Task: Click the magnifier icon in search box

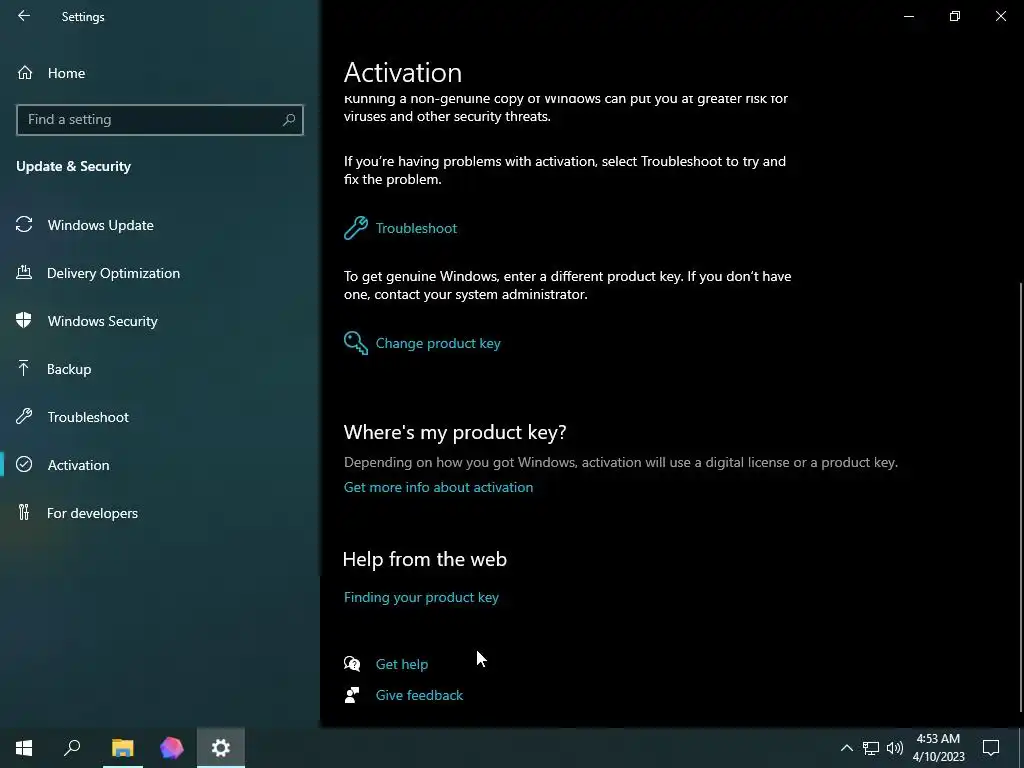Action: 289,120
